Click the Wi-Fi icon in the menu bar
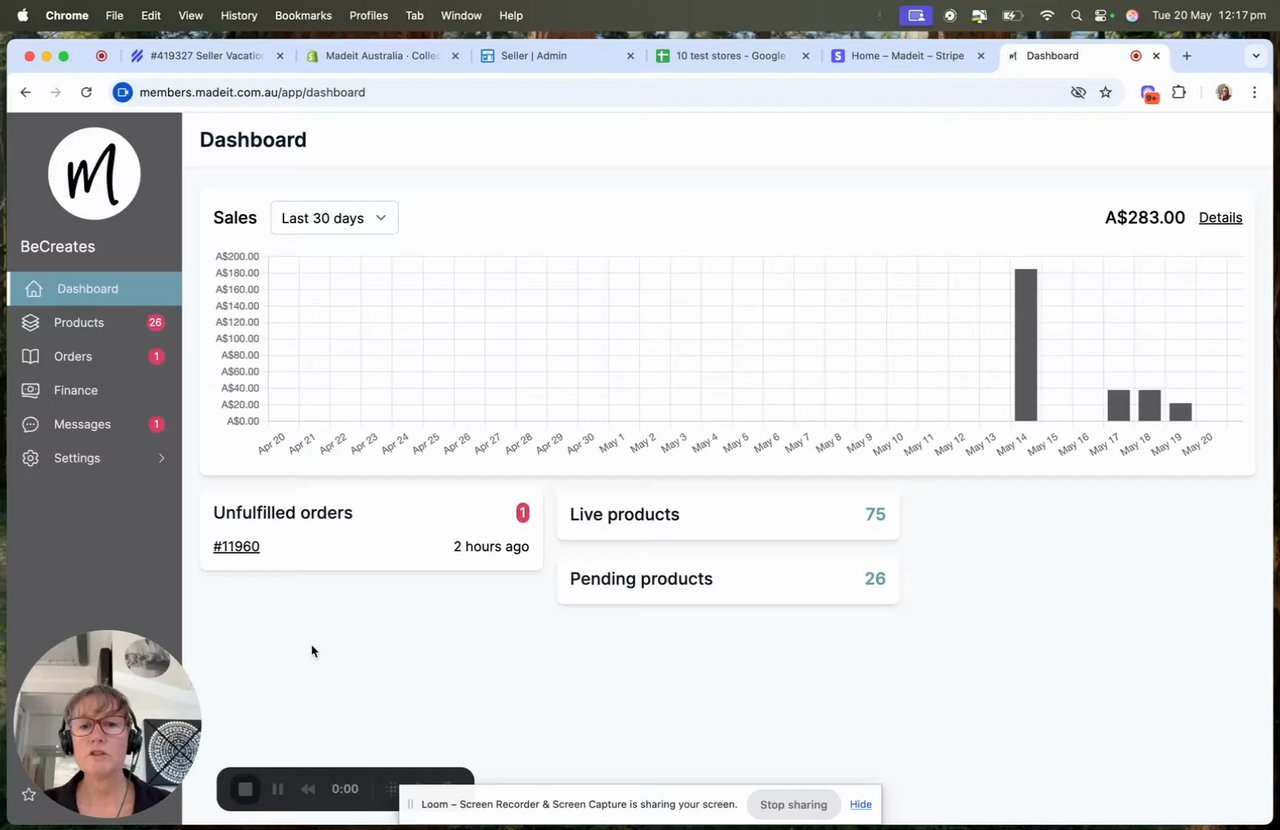The height and width of the screenshot is (830, 1280). (1047, 15)
